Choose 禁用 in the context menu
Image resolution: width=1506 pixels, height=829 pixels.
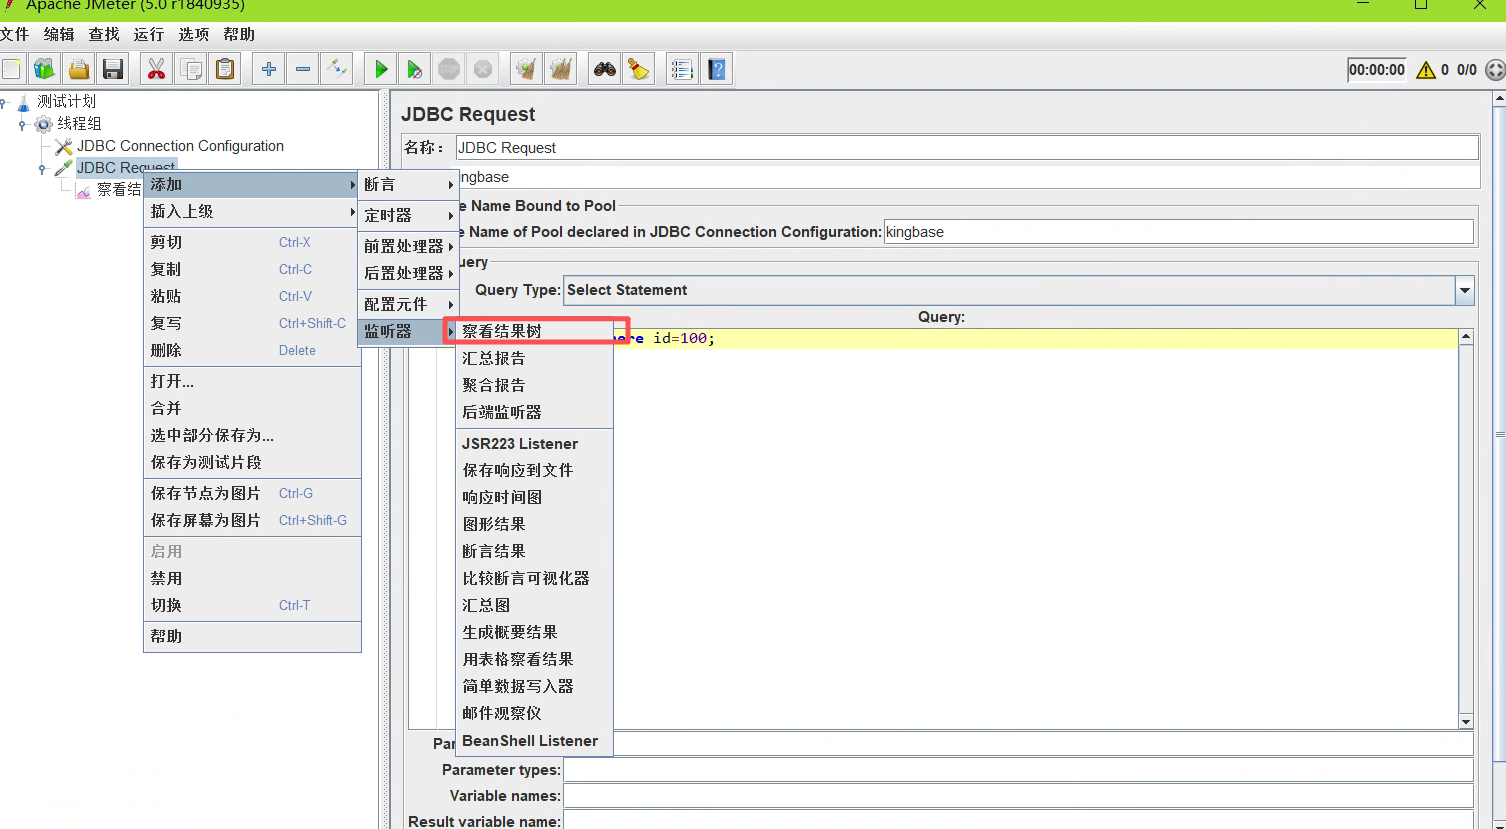pos(252,578)
